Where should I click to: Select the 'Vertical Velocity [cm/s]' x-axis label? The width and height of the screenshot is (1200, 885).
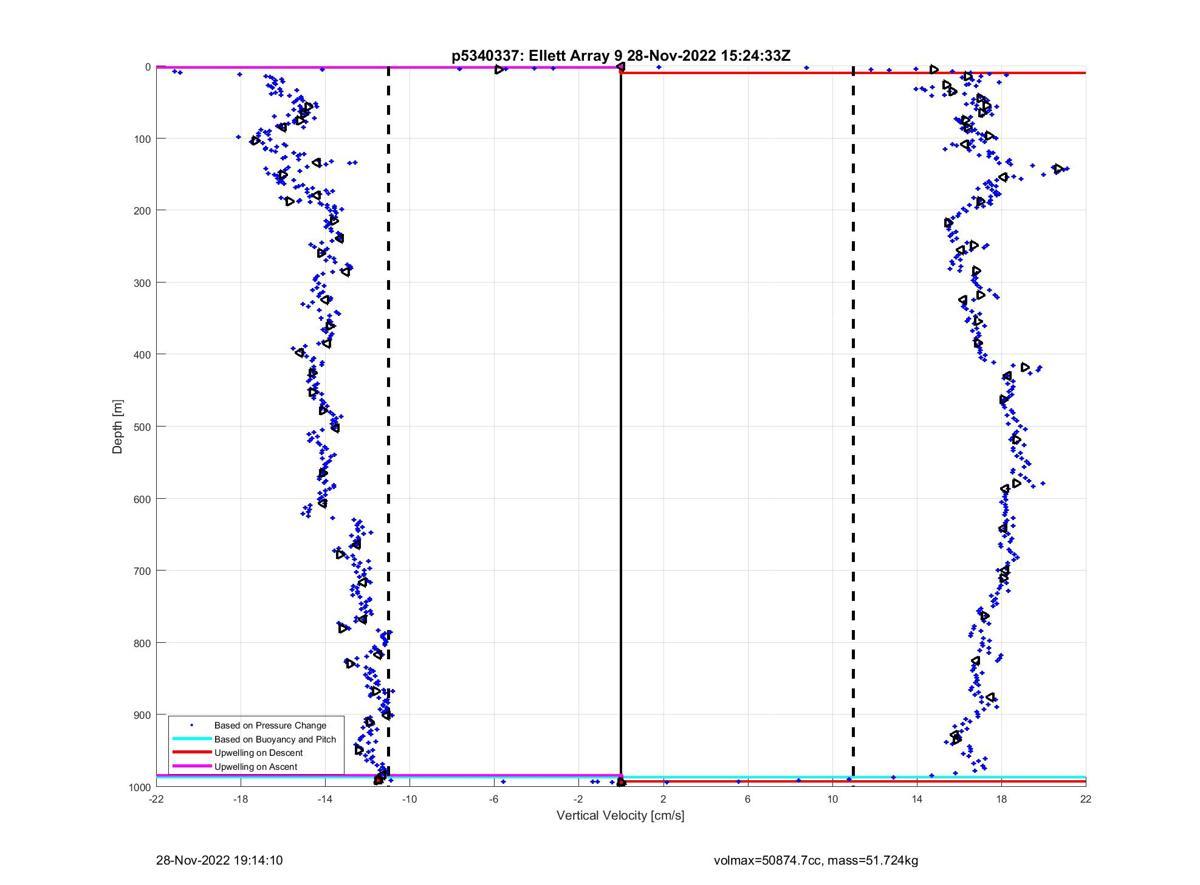620,816
